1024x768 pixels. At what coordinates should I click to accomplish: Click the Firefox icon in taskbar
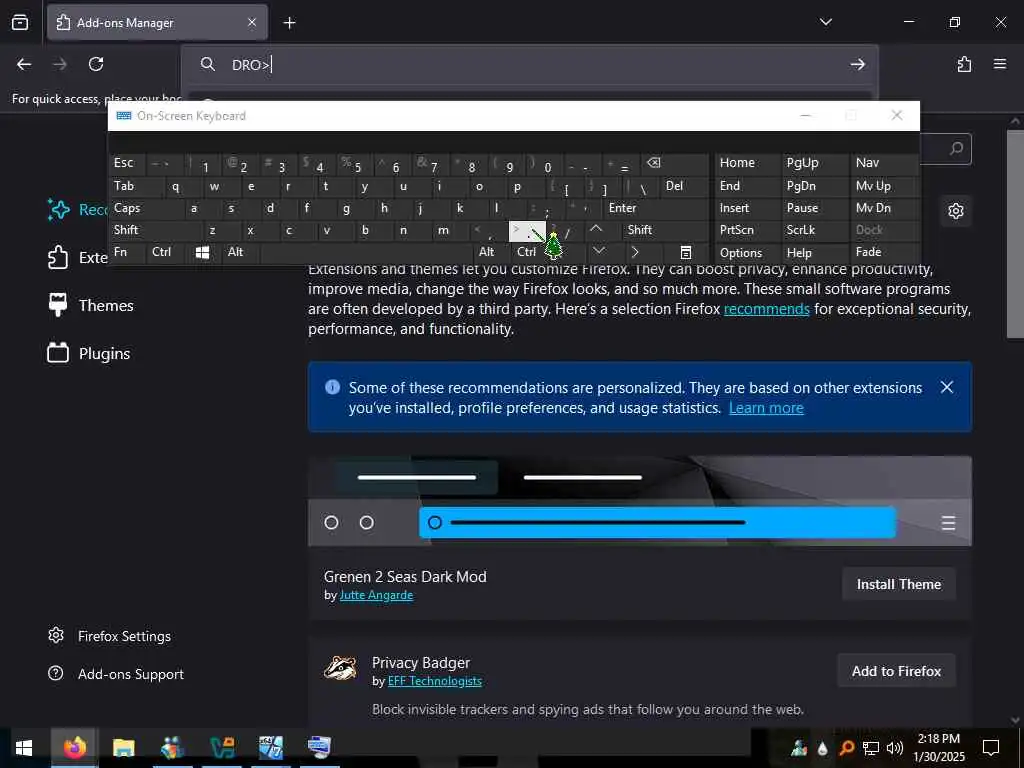(74, 747)
